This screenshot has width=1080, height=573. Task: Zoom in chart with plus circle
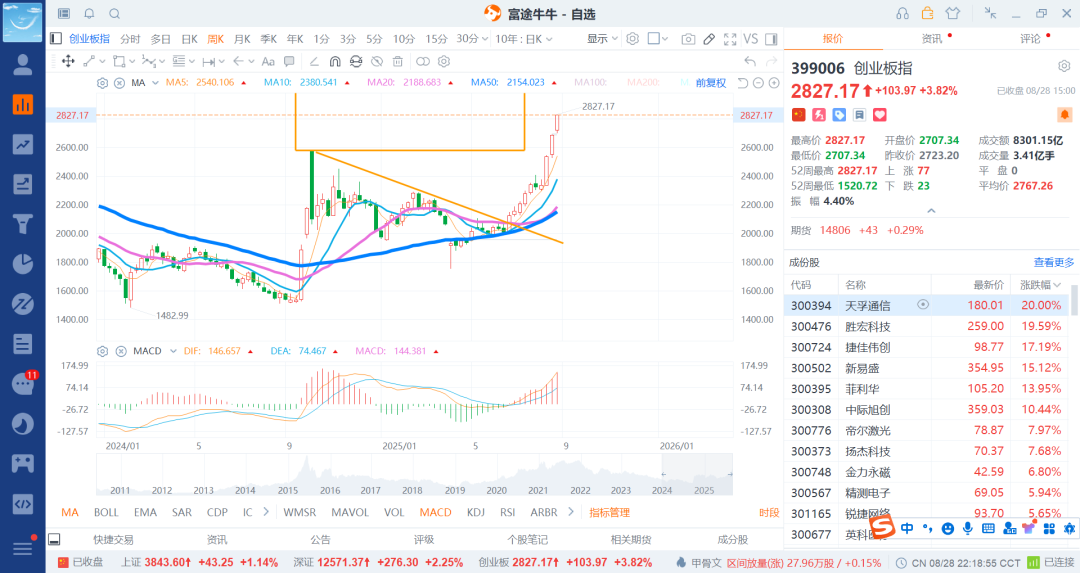(774, 83)
